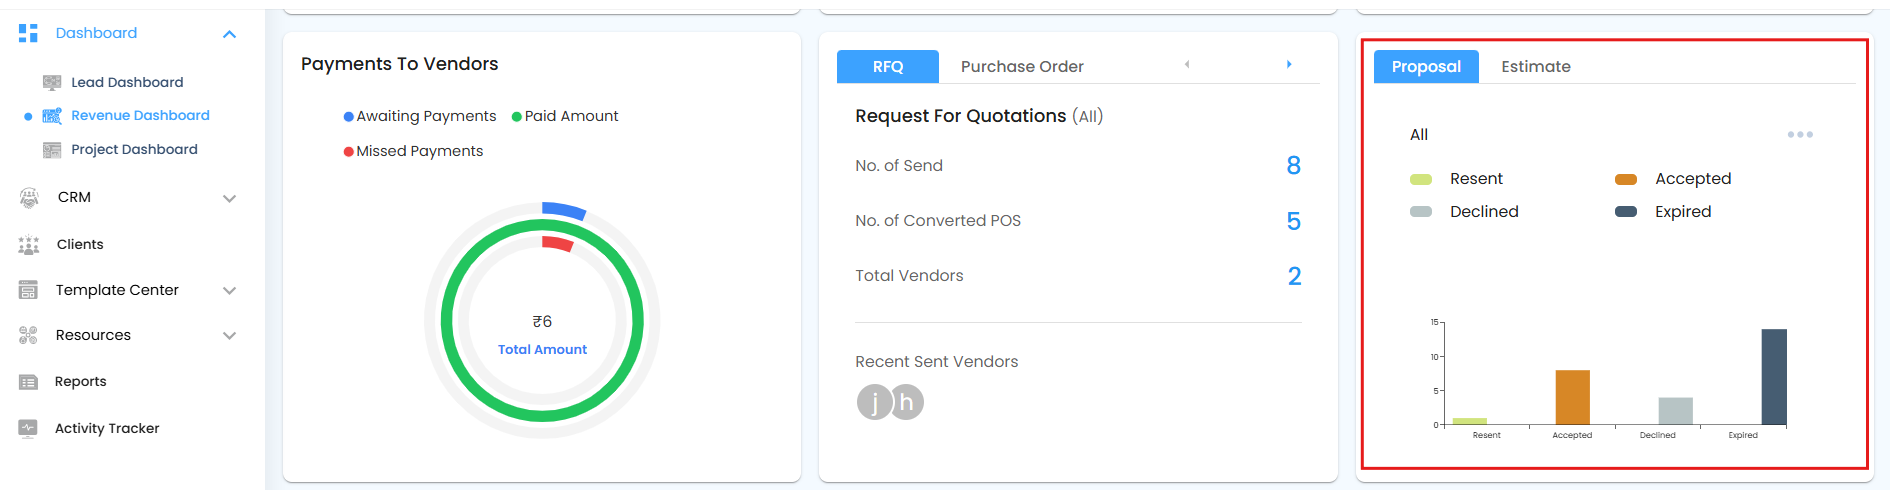Click the Resources icon in sidebar
This screenshot has height=490, width=1890.
[x=28, y=335]
